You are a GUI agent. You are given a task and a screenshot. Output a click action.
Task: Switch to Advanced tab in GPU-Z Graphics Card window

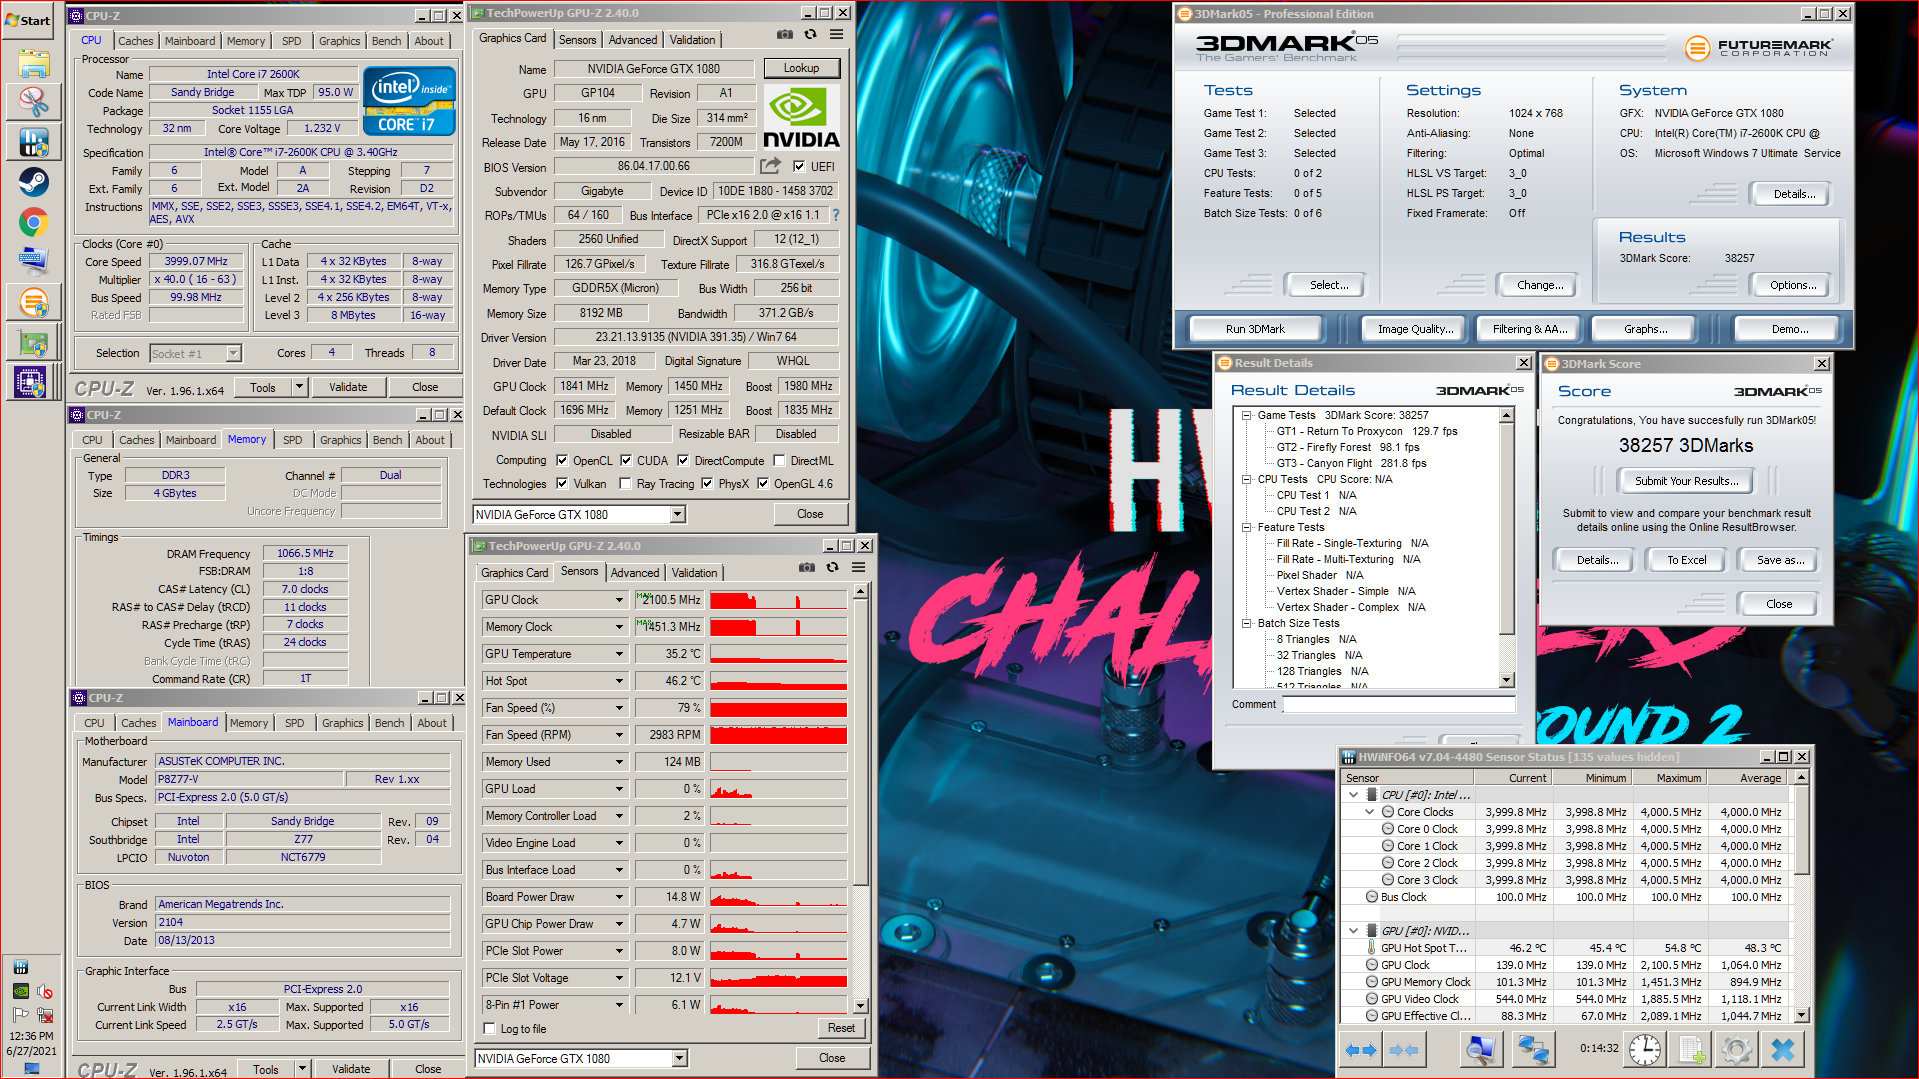633,40
